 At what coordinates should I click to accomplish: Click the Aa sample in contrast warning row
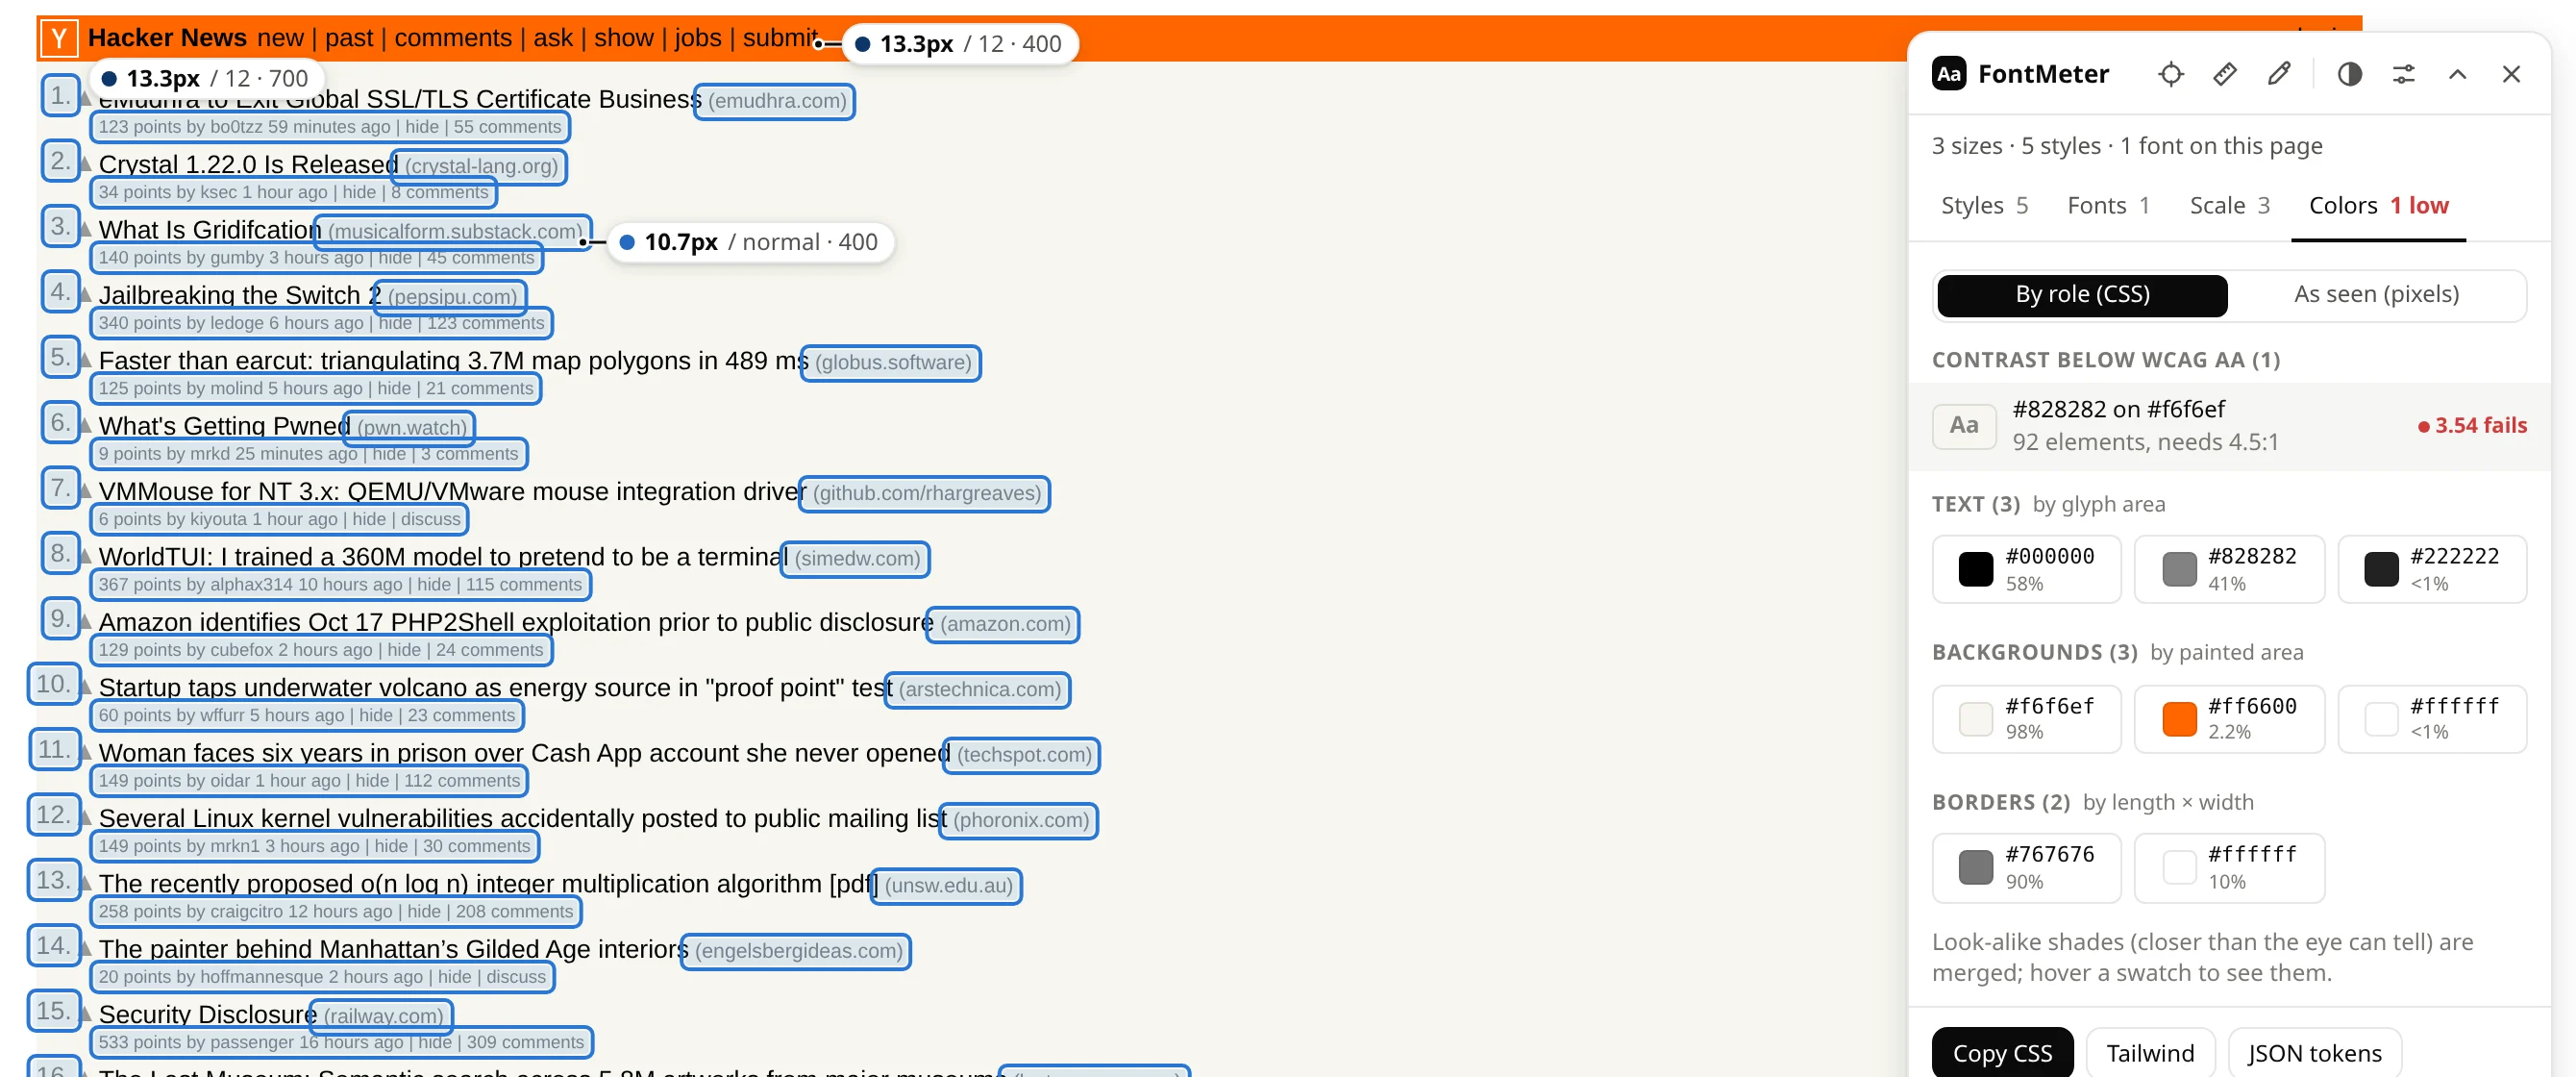click(x=1963, y=426)
